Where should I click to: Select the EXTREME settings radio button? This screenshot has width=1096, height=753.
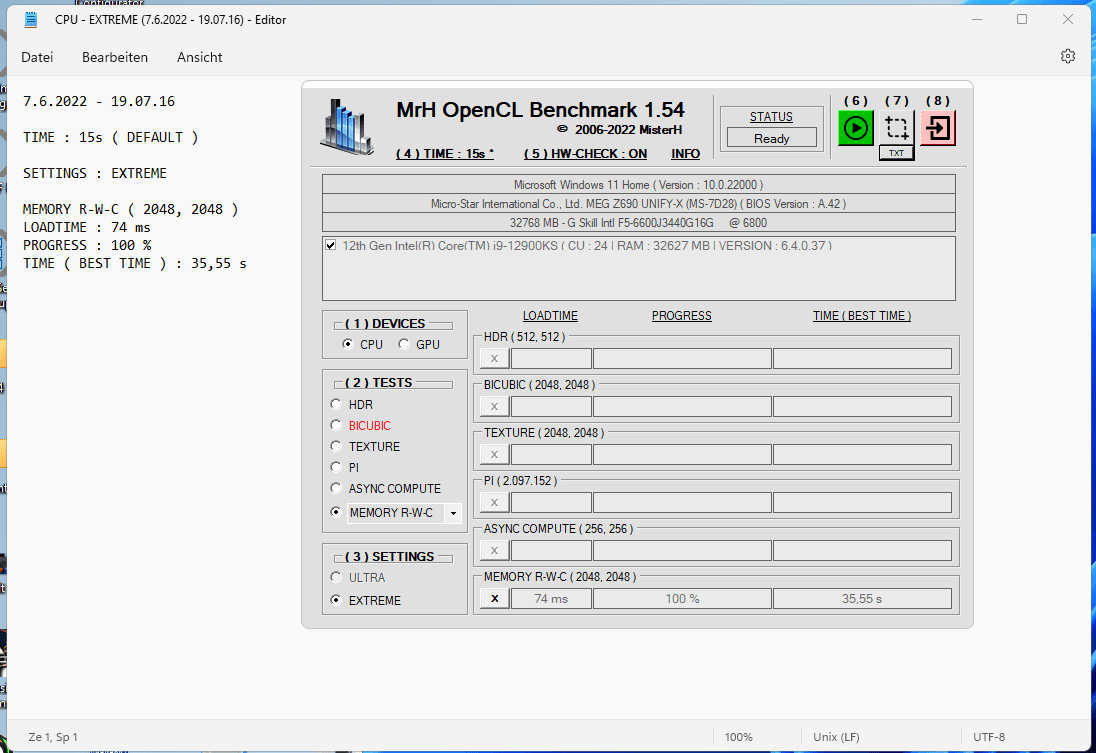pyautogui.click(x=336, y=600)
